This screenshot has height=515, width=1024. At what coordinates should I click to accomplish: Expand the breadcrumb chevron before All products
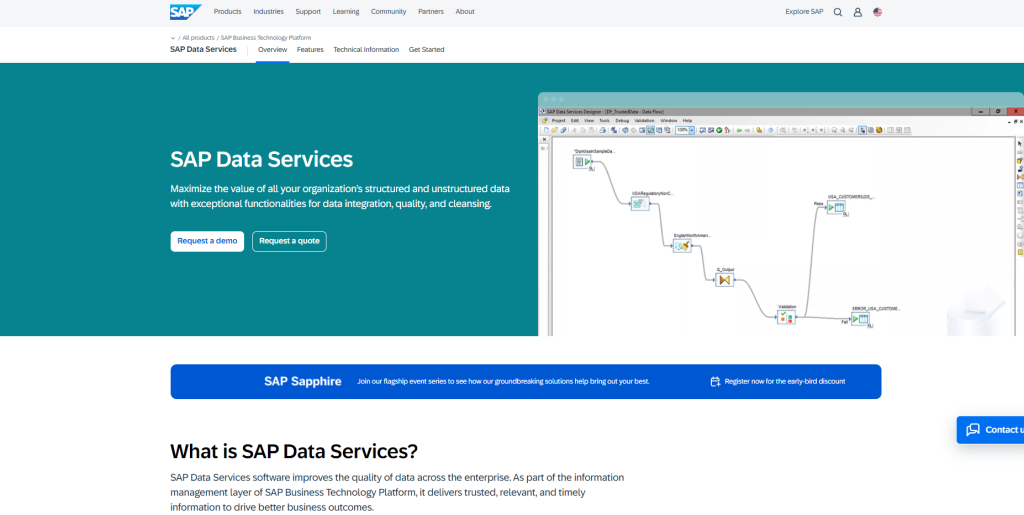point(173,38)
